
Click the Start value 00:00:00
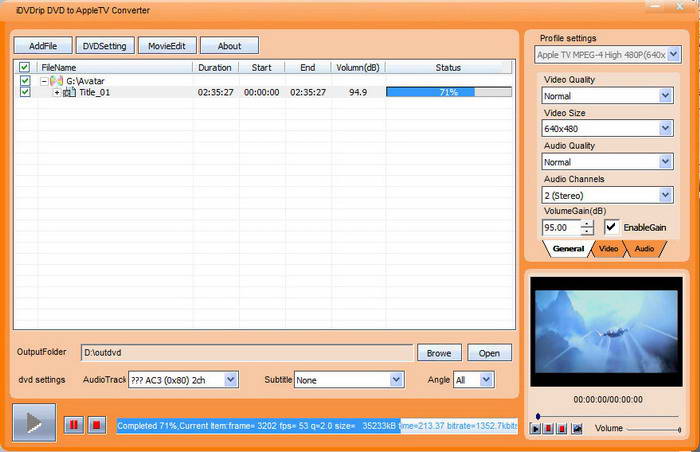coord(262,92)
